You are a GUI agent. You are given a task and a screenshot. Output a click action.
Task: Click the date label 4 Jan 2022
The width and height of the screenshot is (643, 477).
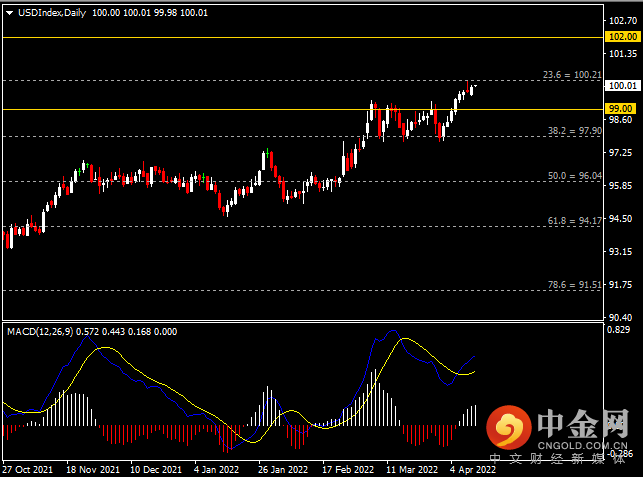click(216, 470)
